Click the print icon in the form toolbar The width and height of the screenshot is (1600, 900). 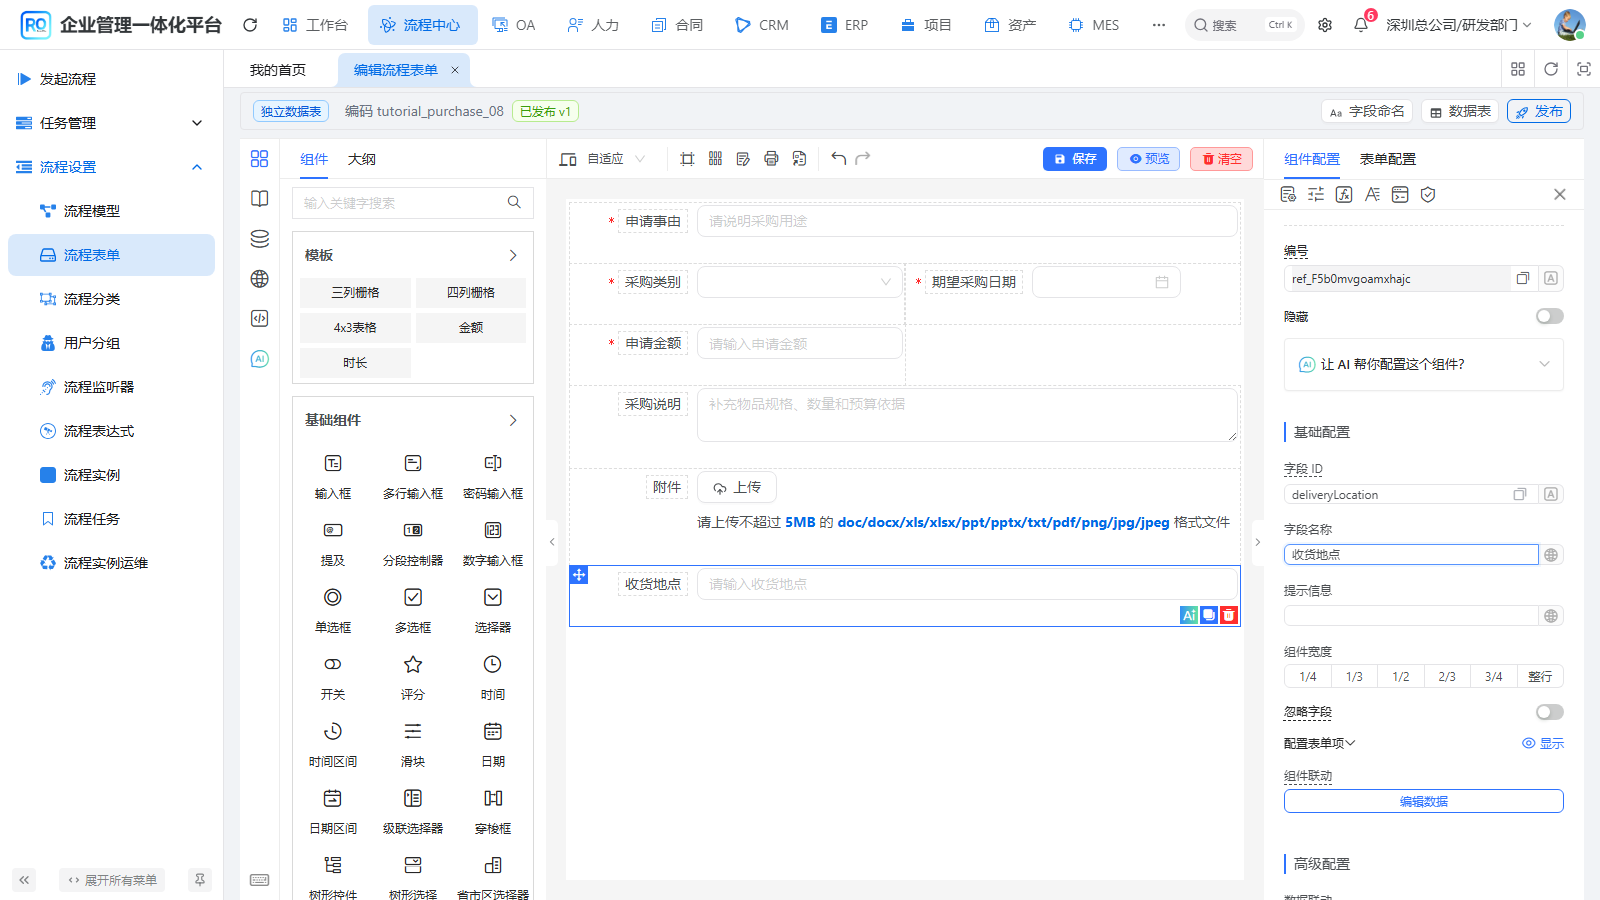click(771, 158)
